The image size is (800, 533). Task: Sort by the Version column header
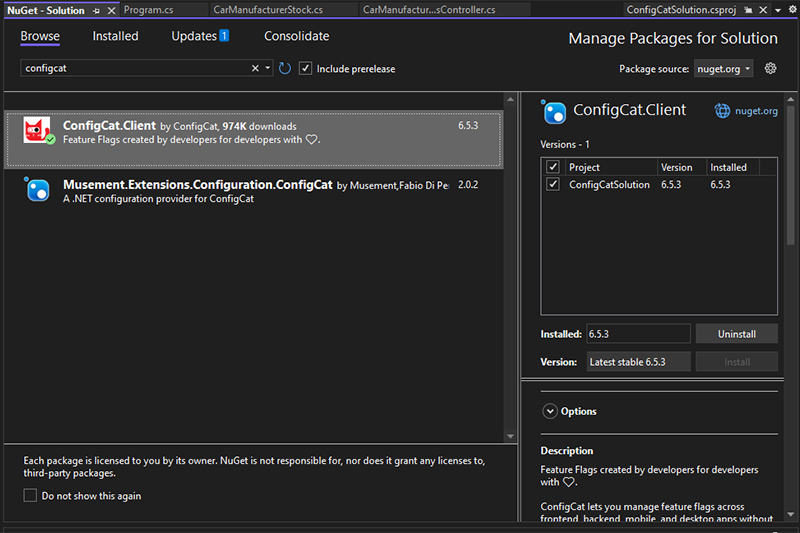tap(681, 167)
